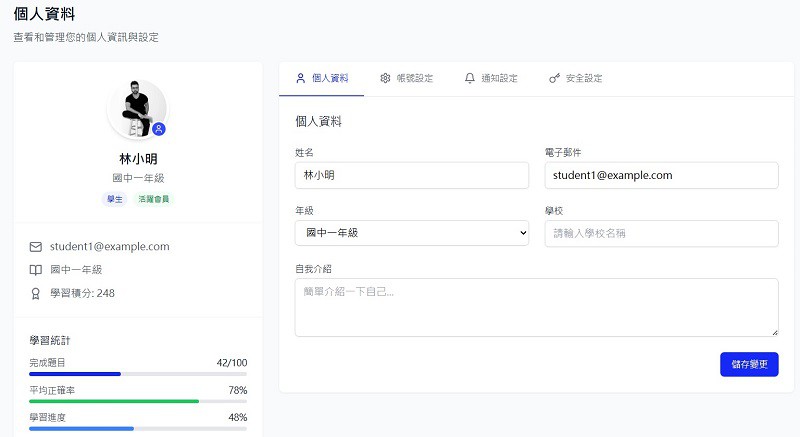Click the book icon next to 國中一年級

(36, 270)
